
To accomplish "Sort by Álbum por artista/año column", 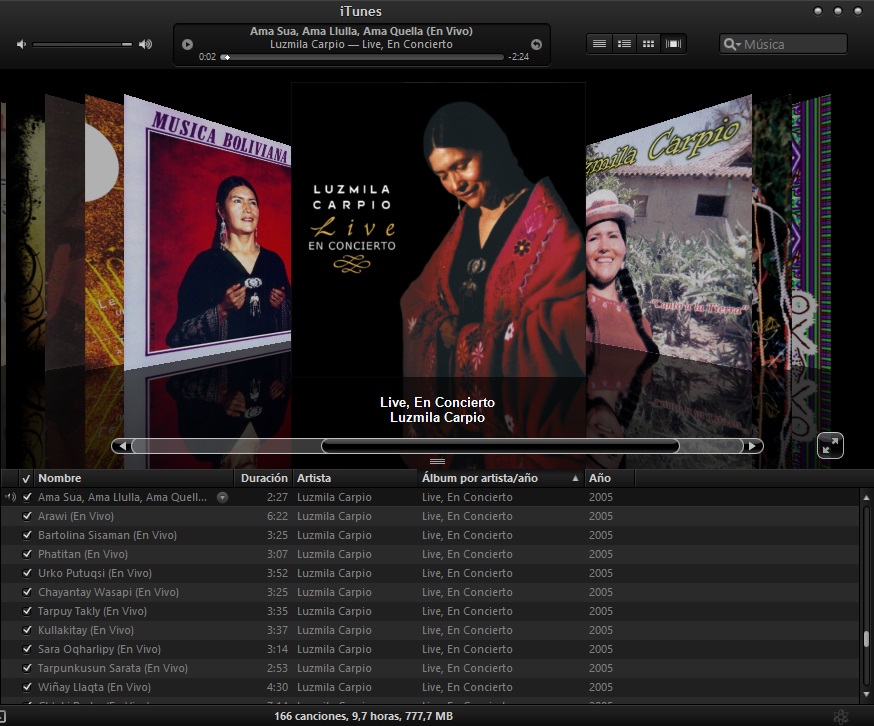I will [501, 478].
